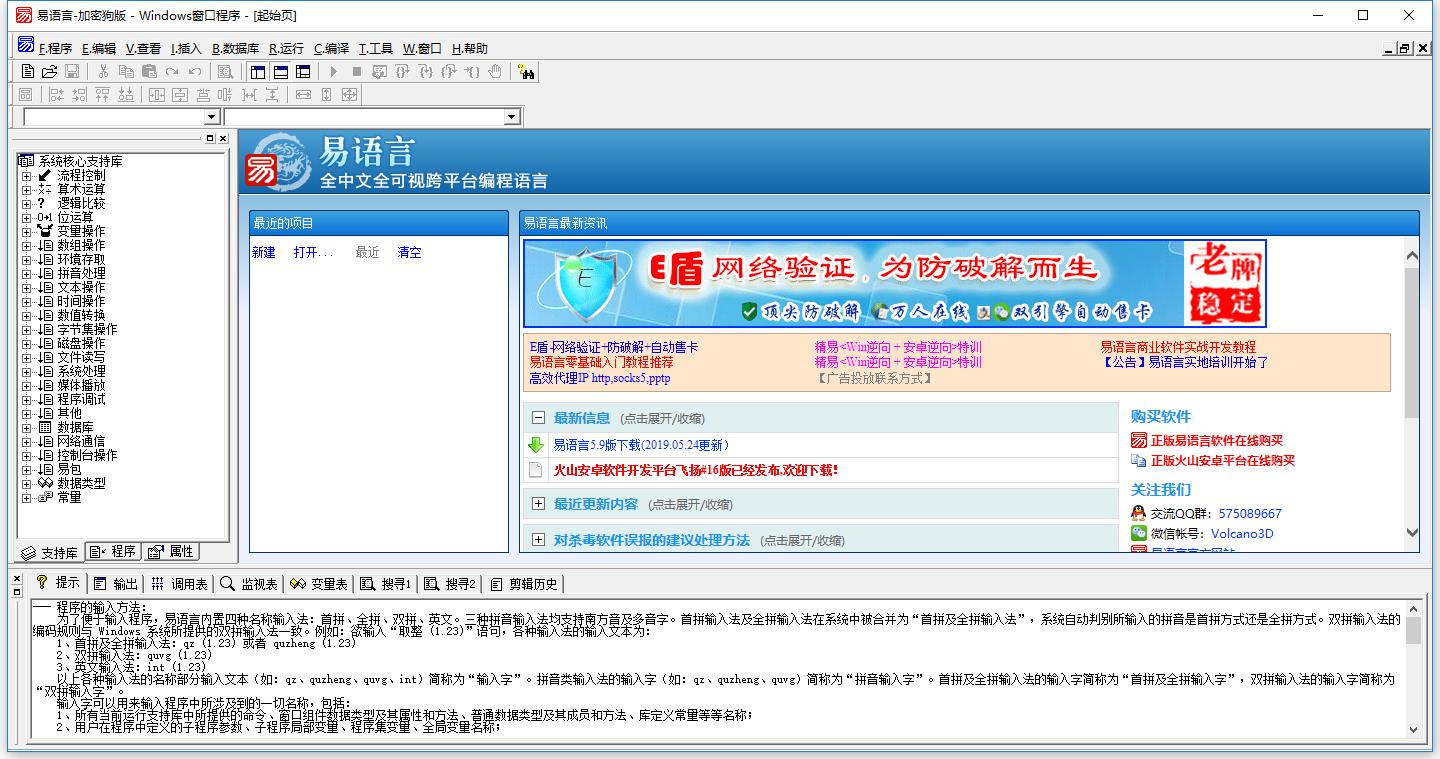Open the left toolbar combo box
This screenshot has width=1440, height=759.
211,118
